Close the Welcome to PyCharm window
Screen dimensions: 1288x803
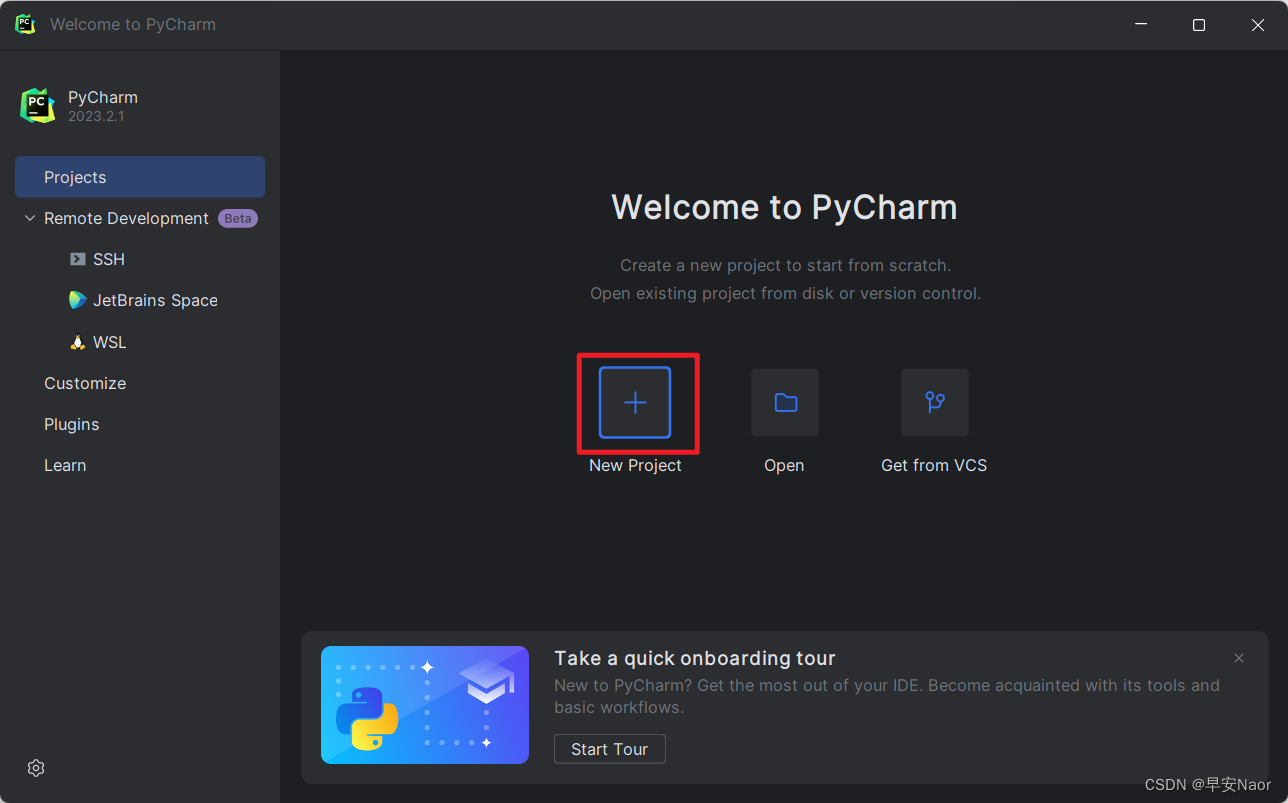tap(1258, 25)
